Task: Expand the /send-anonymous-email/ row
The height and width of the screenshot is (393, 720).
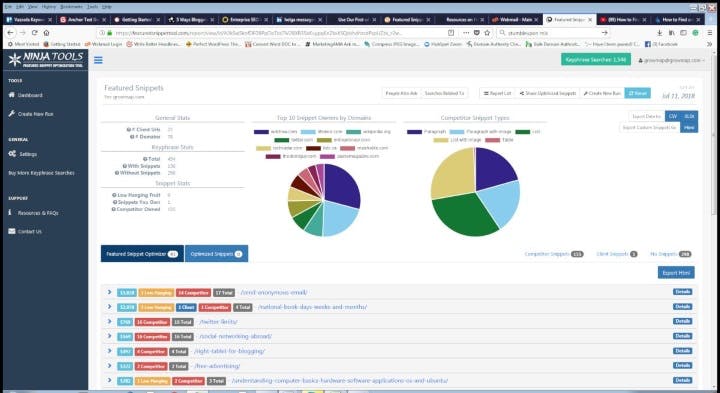Action: click(x=109, y=292)
